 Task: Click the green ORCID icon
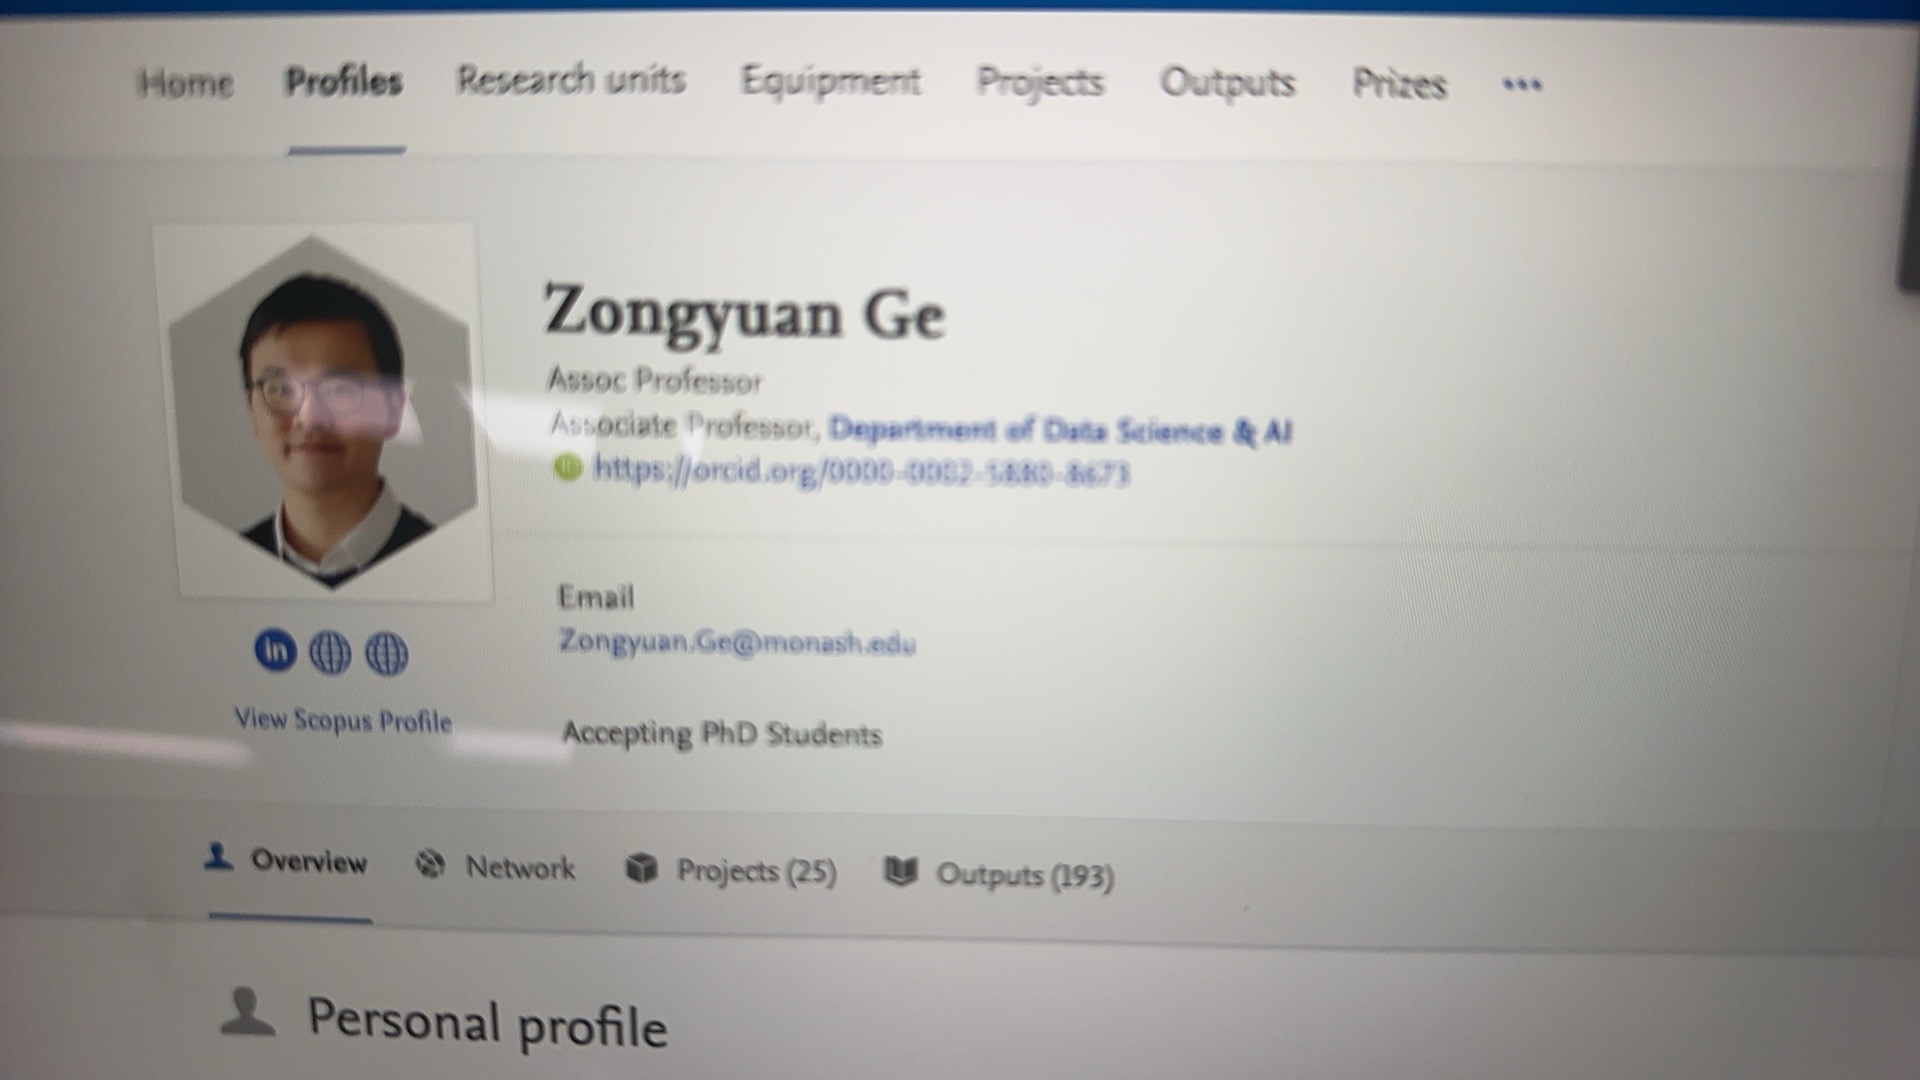coord(568,467)
